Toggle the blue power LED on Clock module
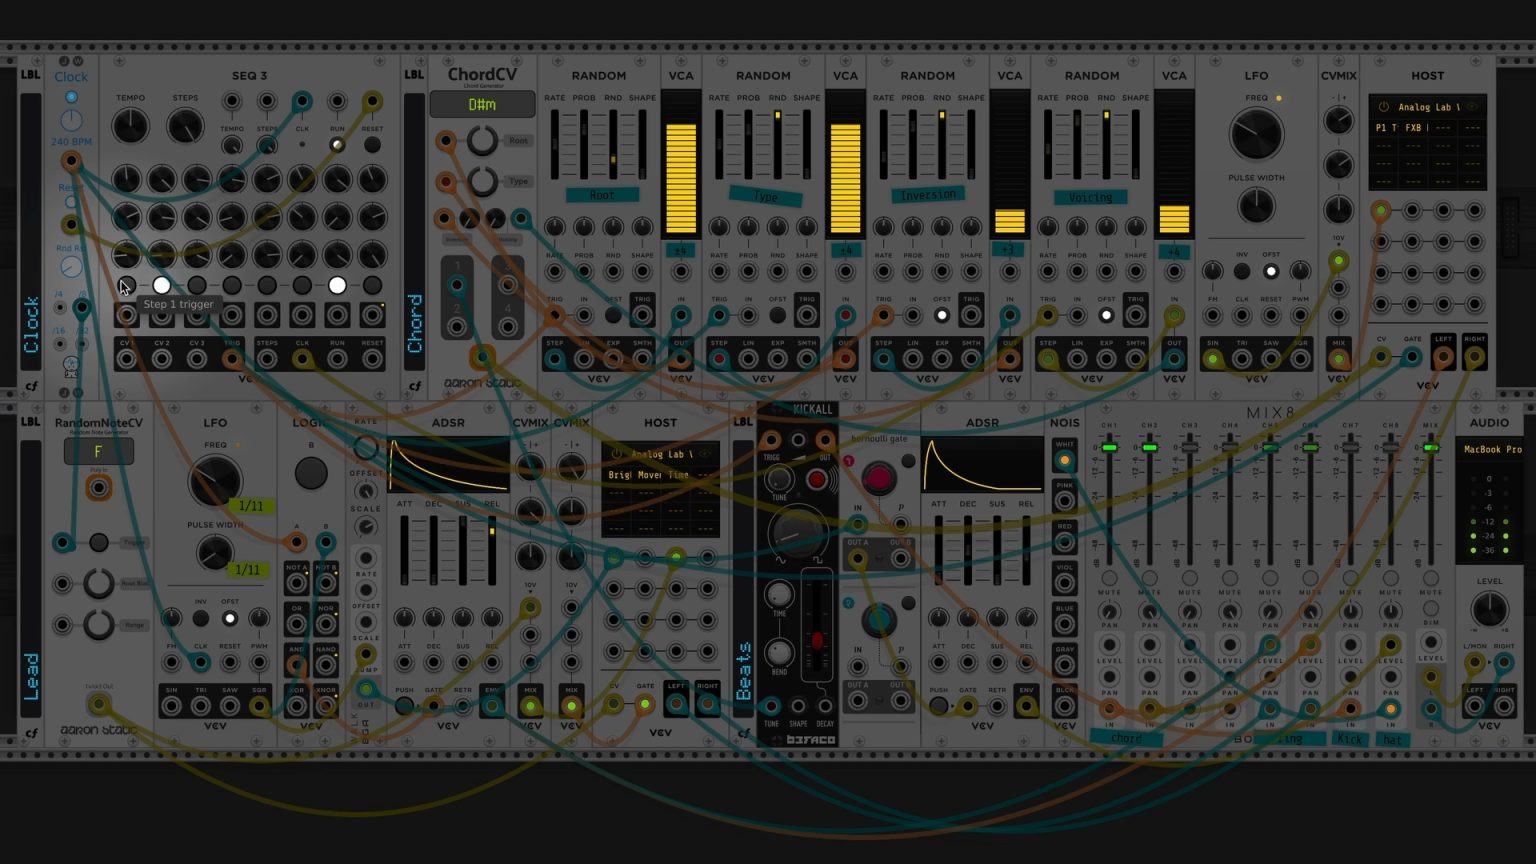This screenshot has height=864, width=1536. pos(71,97)
